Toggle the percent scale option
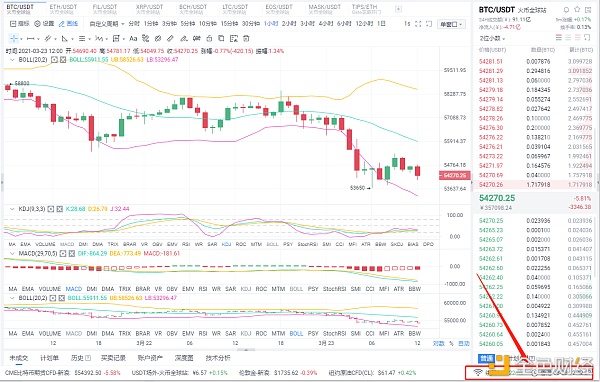600x382 pixels. pos(451,343)
